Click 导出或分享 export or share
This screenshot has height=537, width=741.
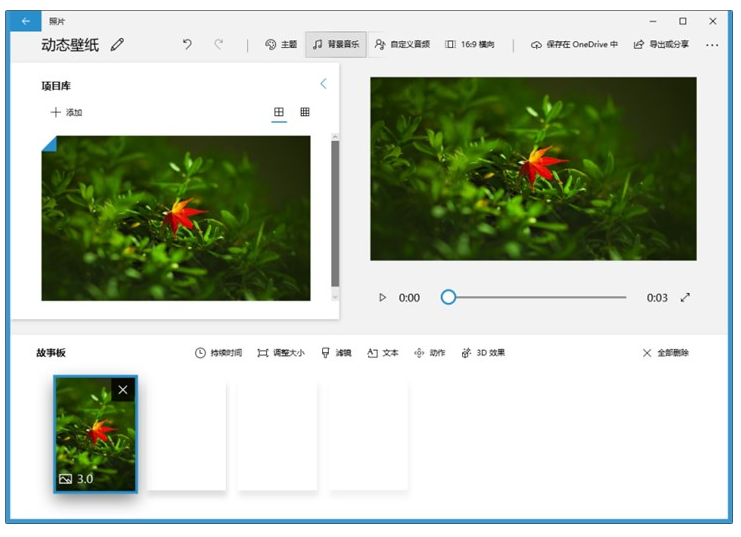(x=661, y=44)
